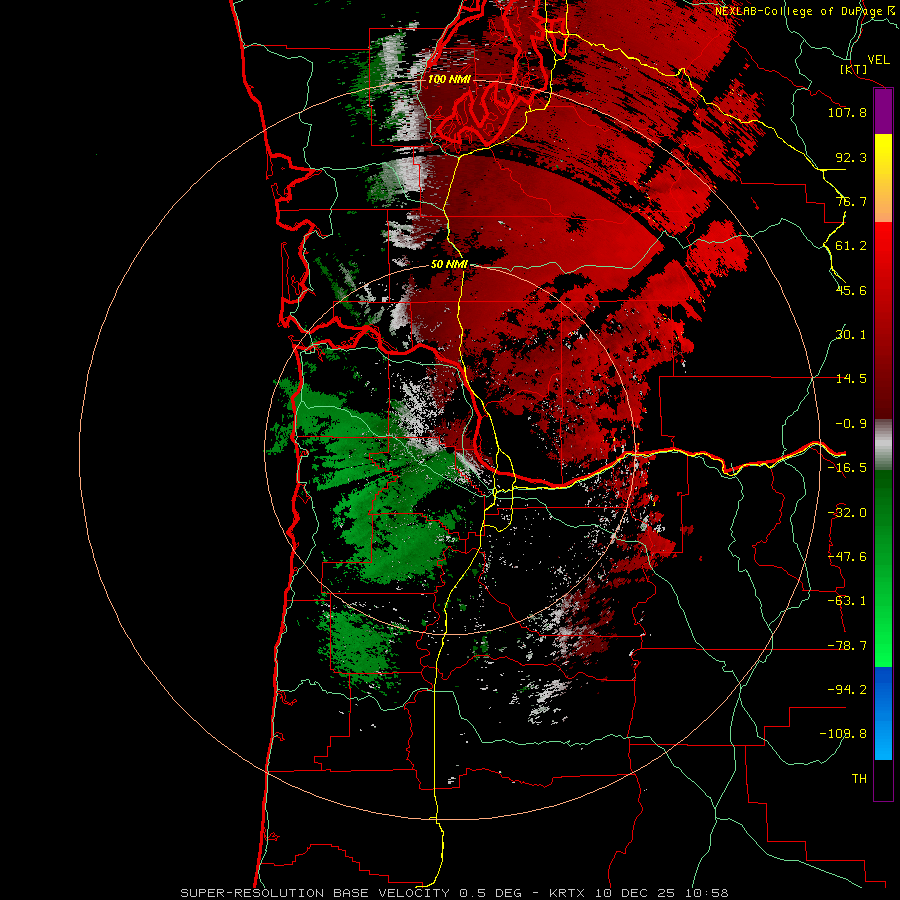Click the VEL legend title
Screen dimensions: 900x900
tap(879, 60)
